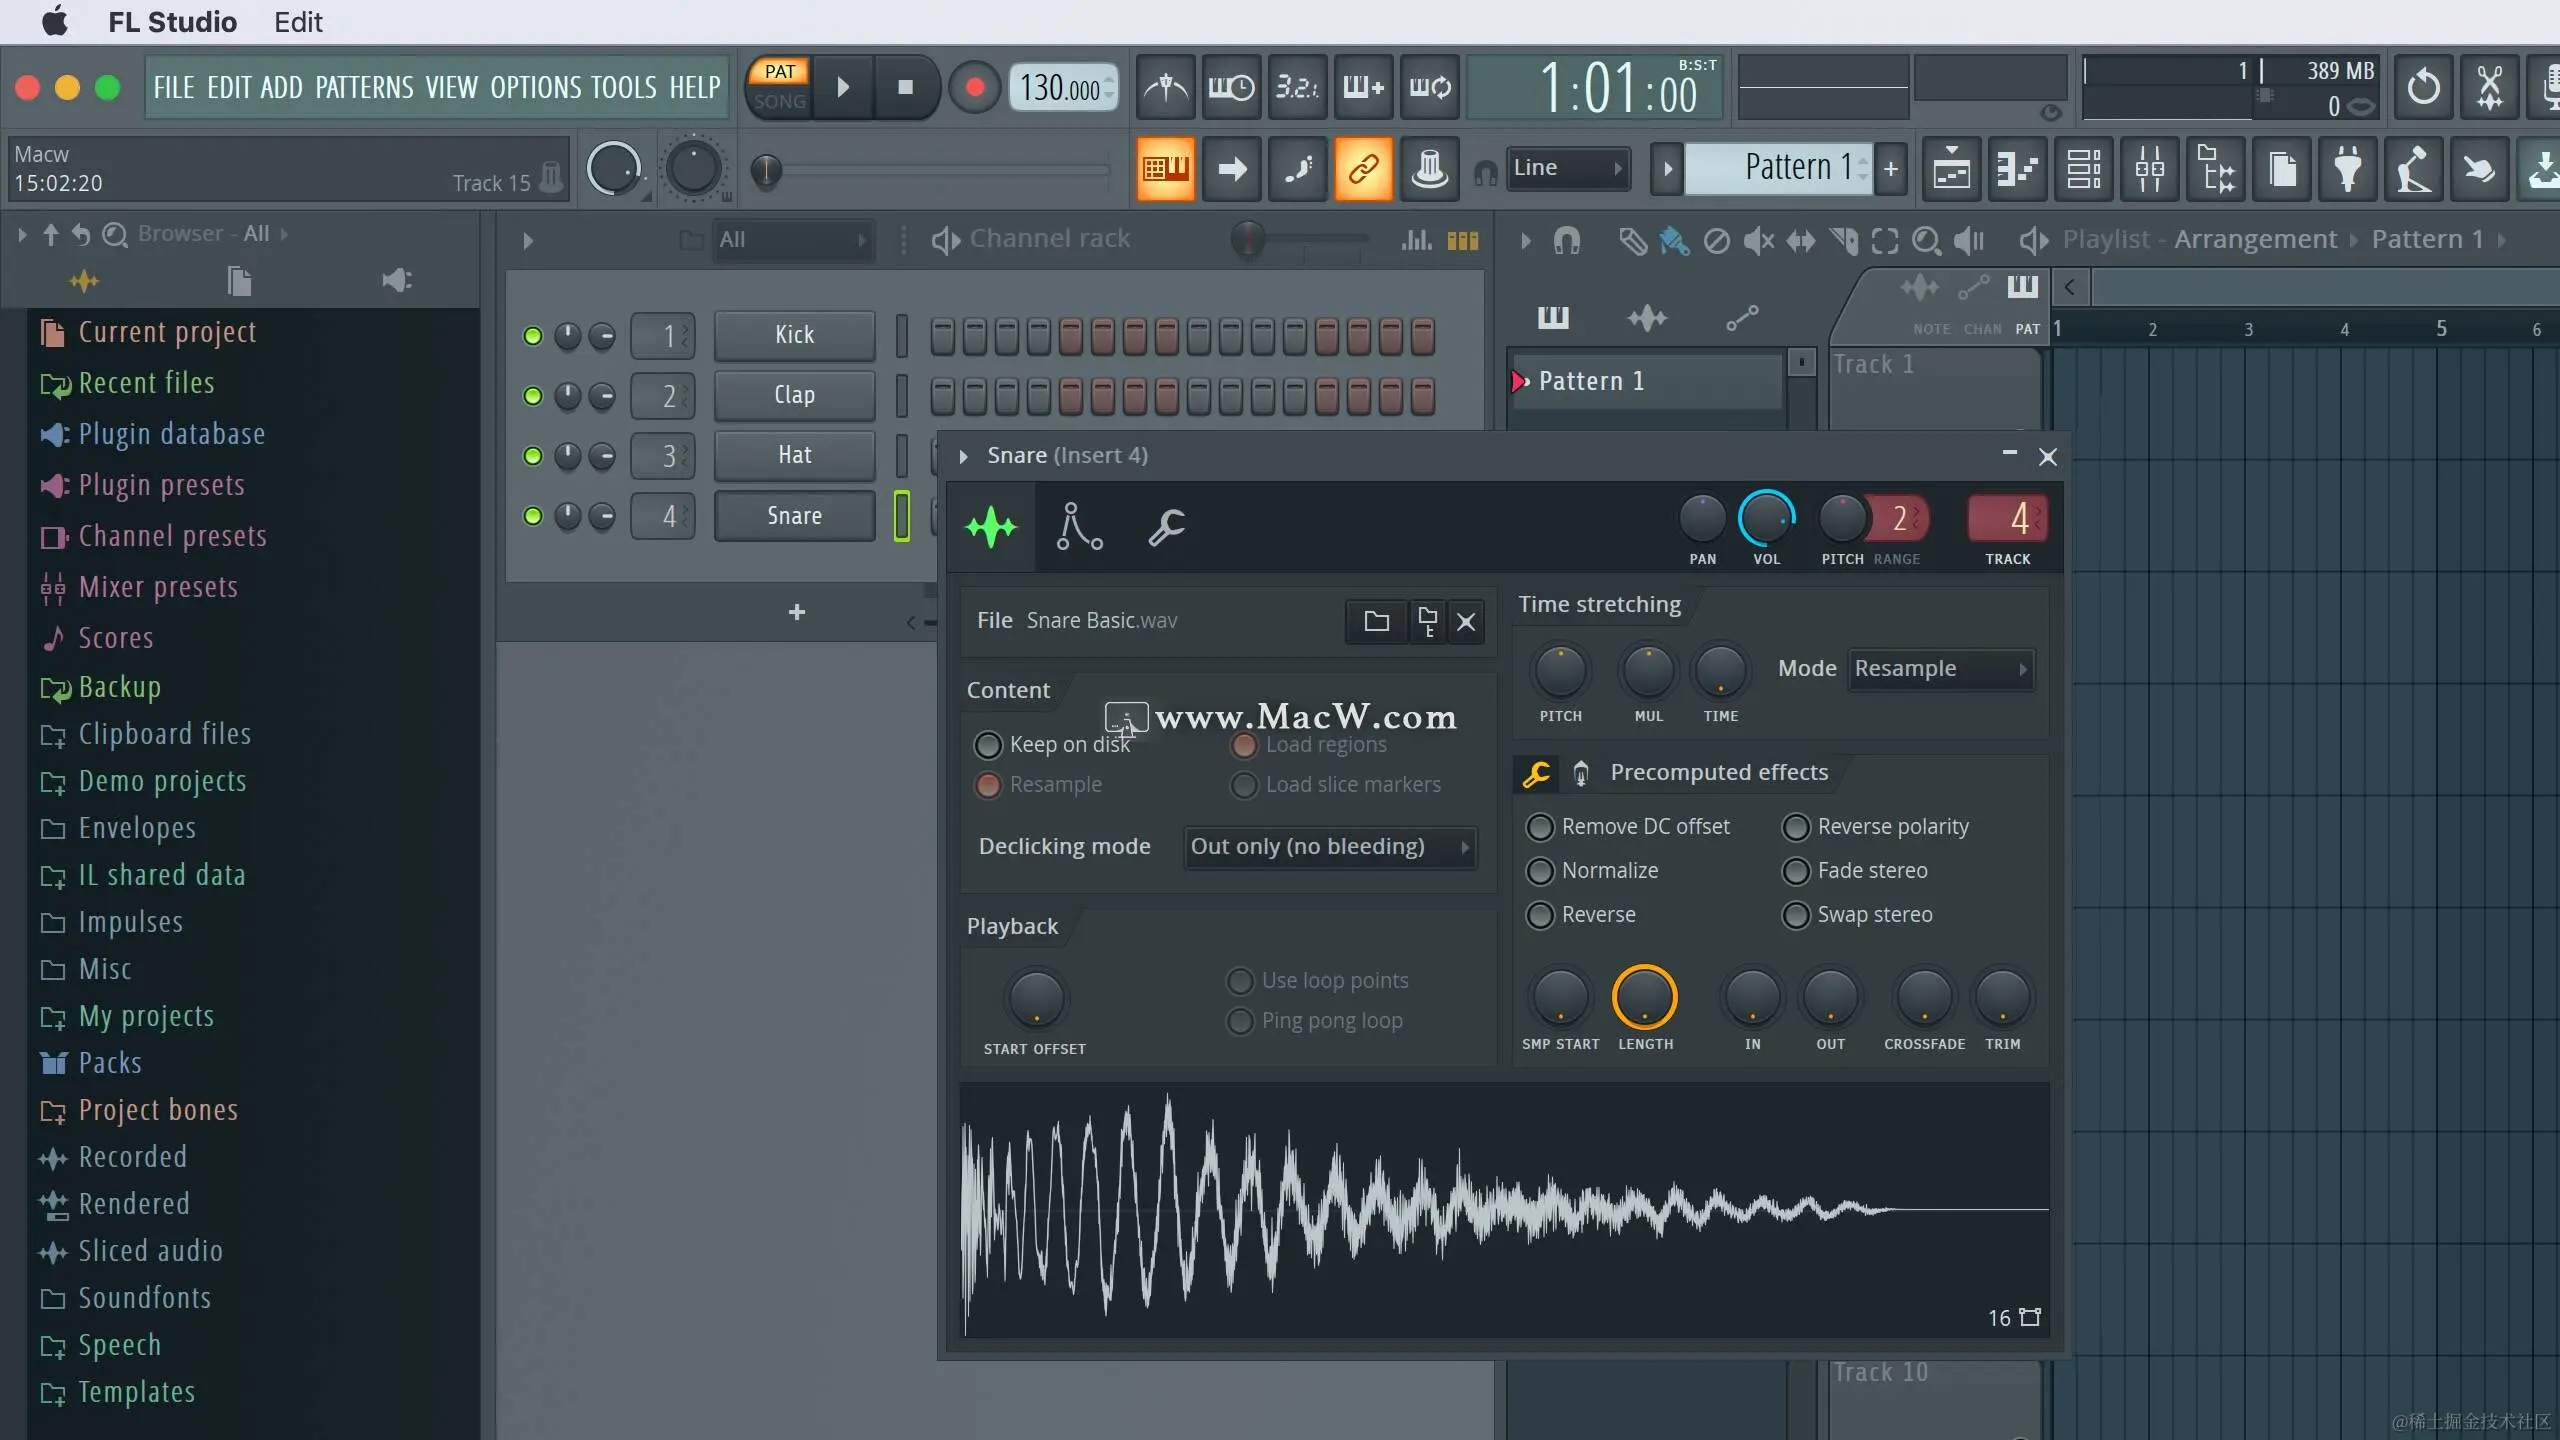
Task: Toggle wait for input before recording
Action: [x=1231, y=88]
